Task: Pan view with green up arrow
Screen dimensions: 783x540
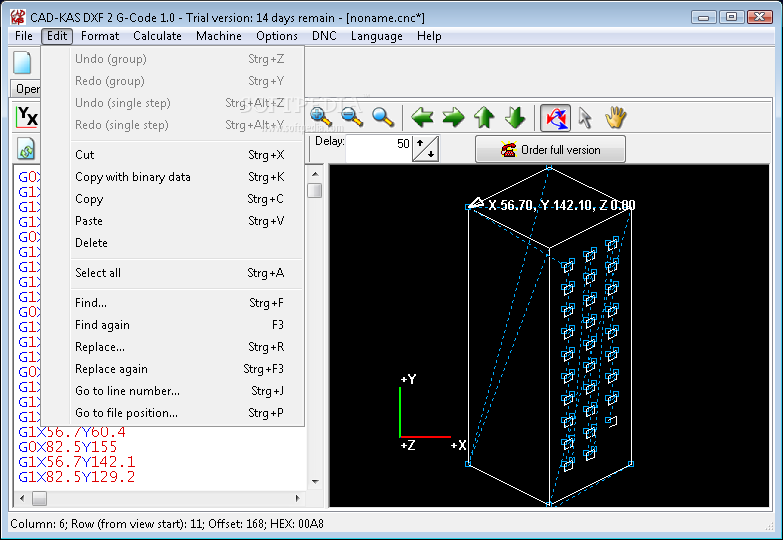Action: (484, 117)
